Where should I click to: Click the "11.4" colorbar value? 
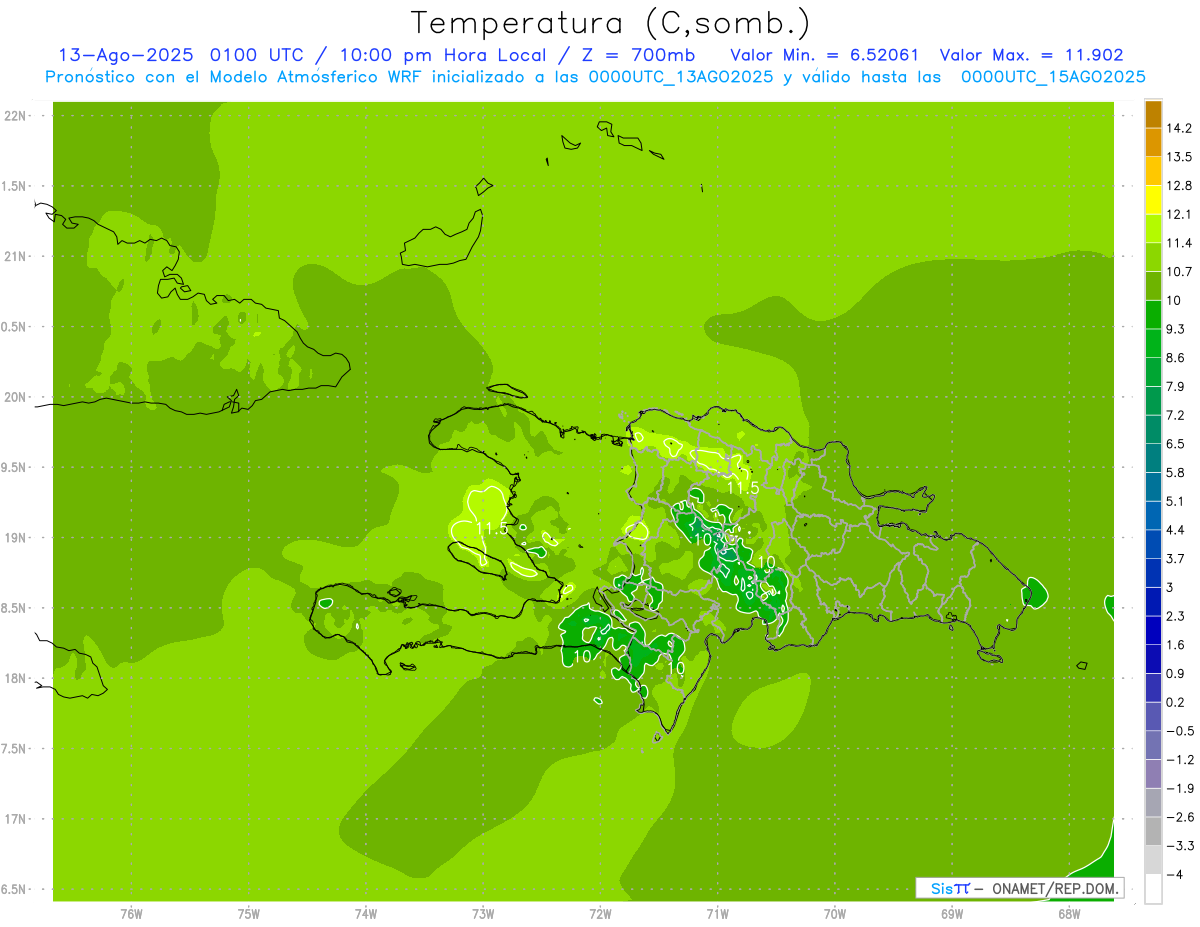point(1178,243)
